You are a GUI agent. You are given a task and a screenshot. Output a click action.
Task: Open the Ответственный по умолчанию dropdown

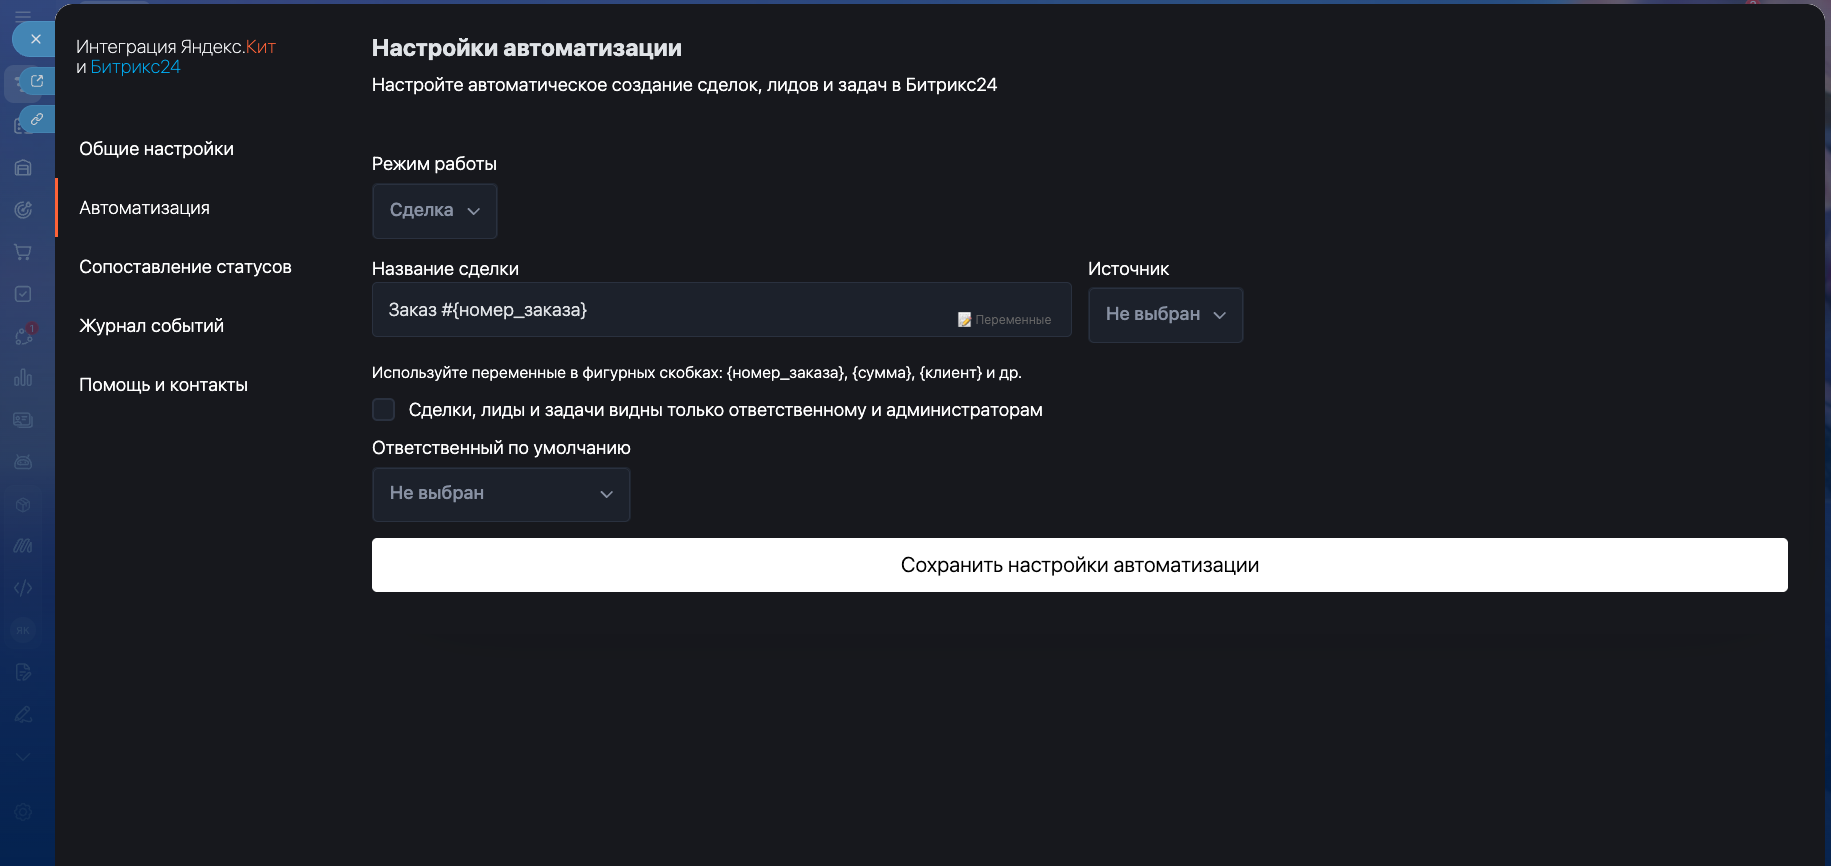(501, 494)
